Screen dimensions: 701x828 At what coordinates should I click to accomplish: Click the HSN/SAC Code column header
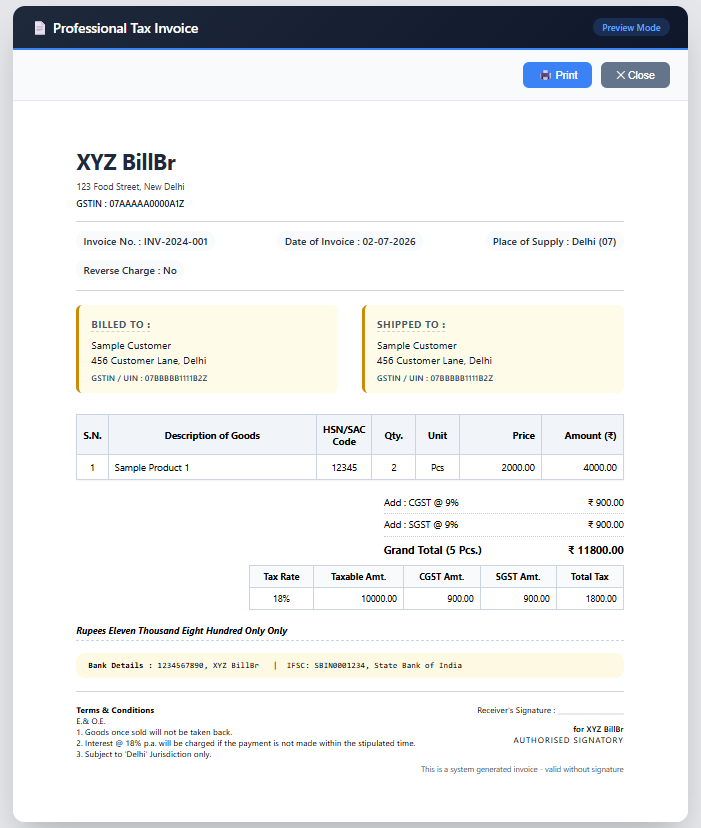[x=344, y=436]
